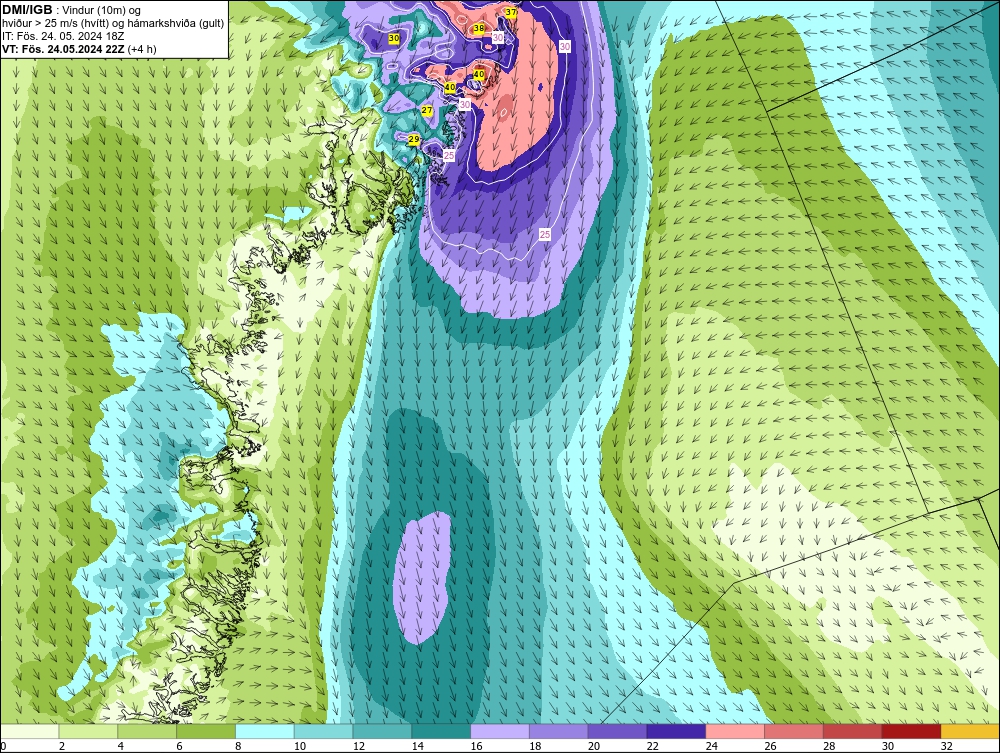This screenshot has height=753, width=1000.
Task: Click the yellow gust label '38'
Action: pos(479,29)
